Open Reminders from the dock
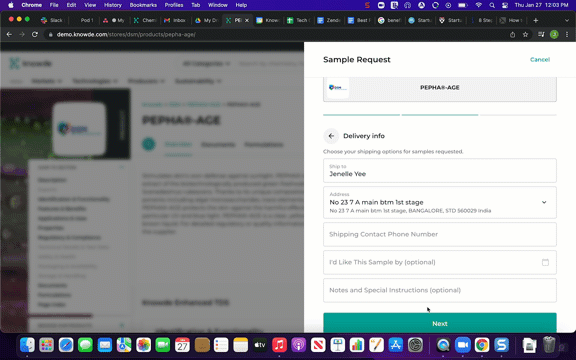The height and width of the screenshot is (360, 576). (x=221, y=345)
